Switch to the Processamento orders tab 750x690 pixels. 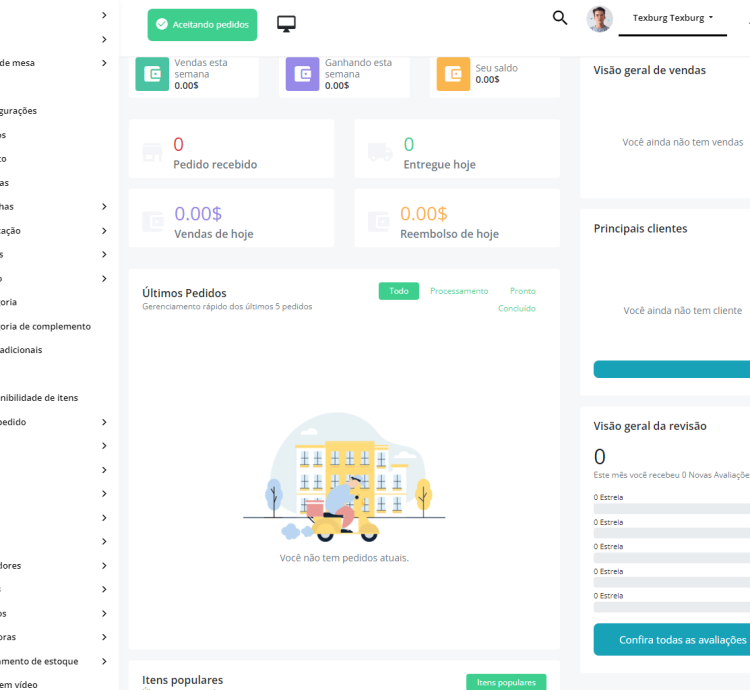[459, 291]
